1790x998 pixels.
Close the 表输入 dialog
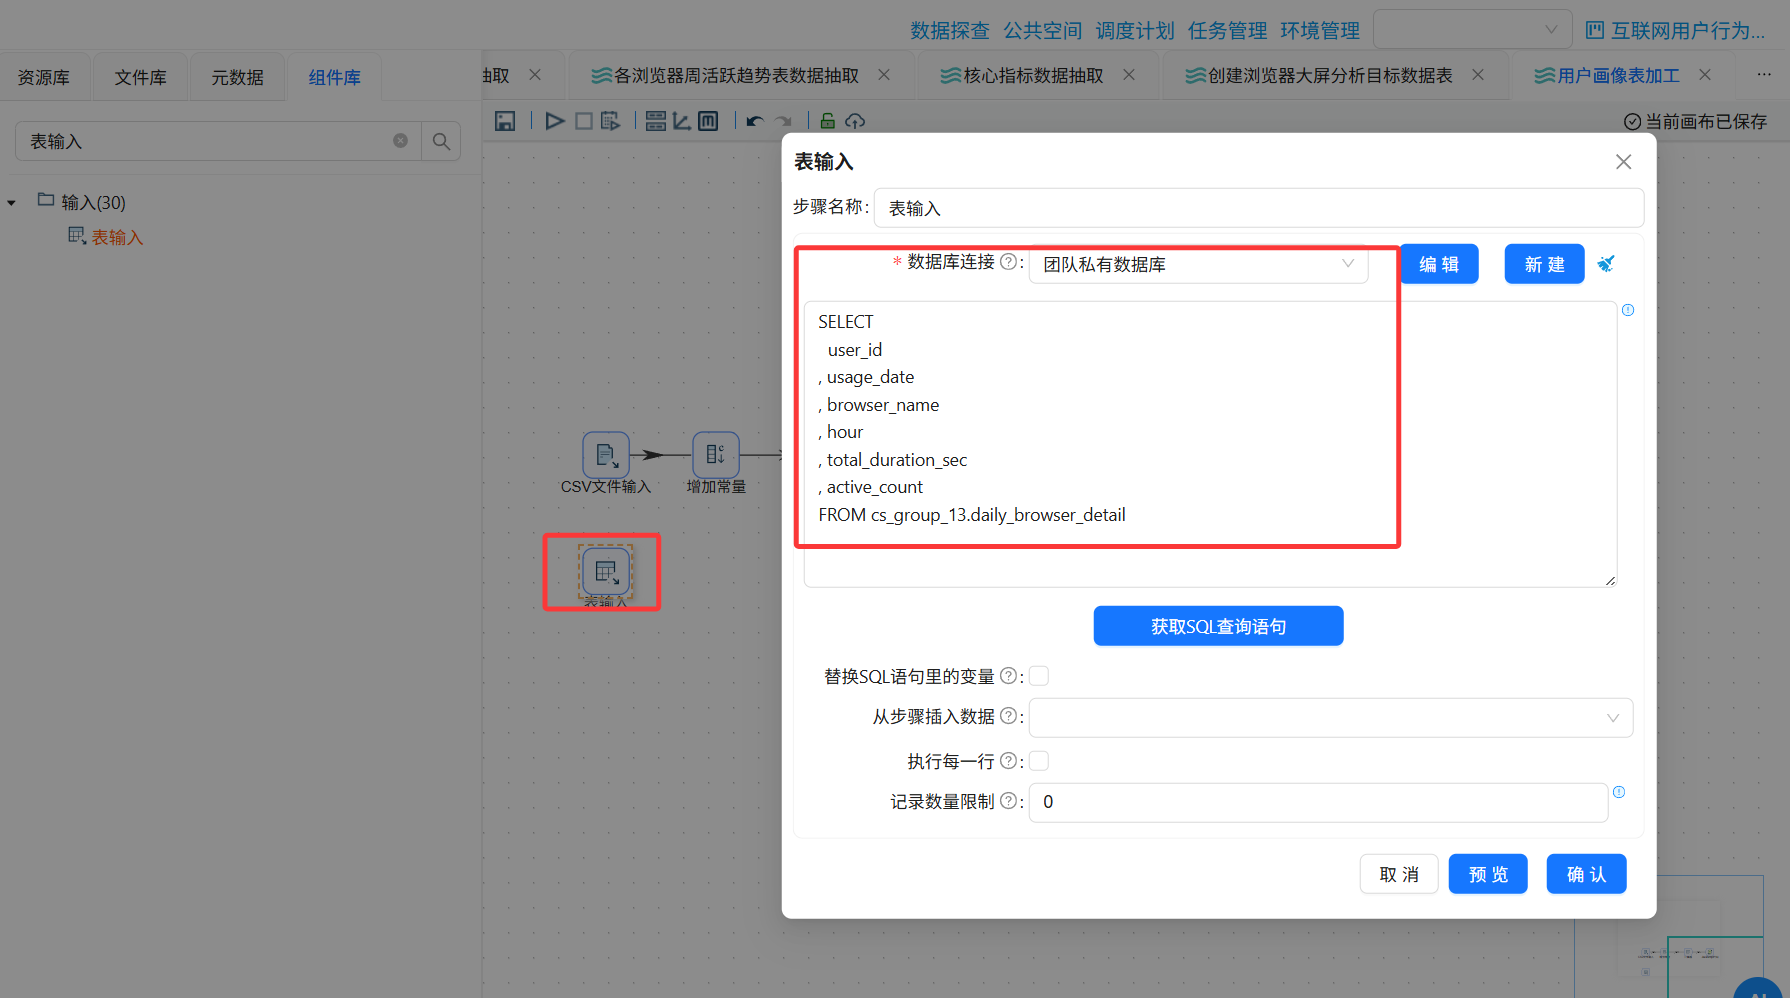click(1623, 162)
